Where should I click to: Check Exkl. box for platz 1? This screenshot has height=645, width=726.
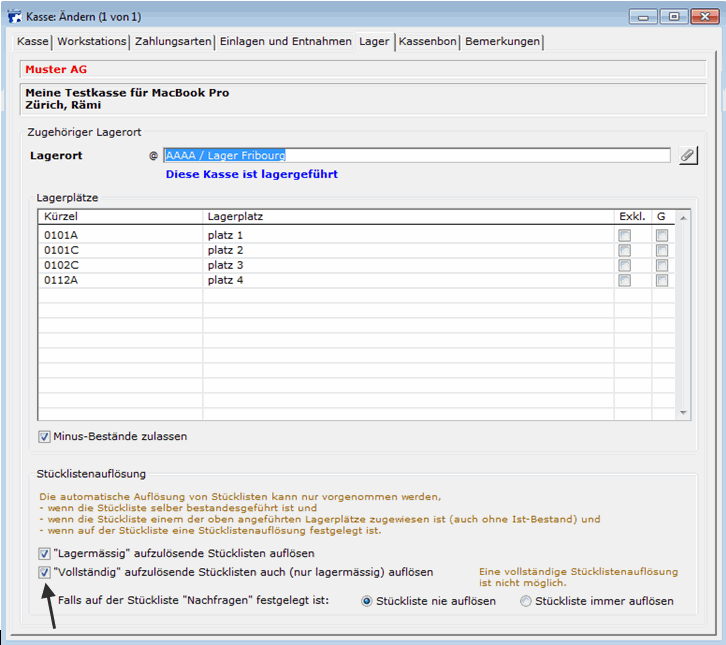pyautogui.click(x=625, y=236)
